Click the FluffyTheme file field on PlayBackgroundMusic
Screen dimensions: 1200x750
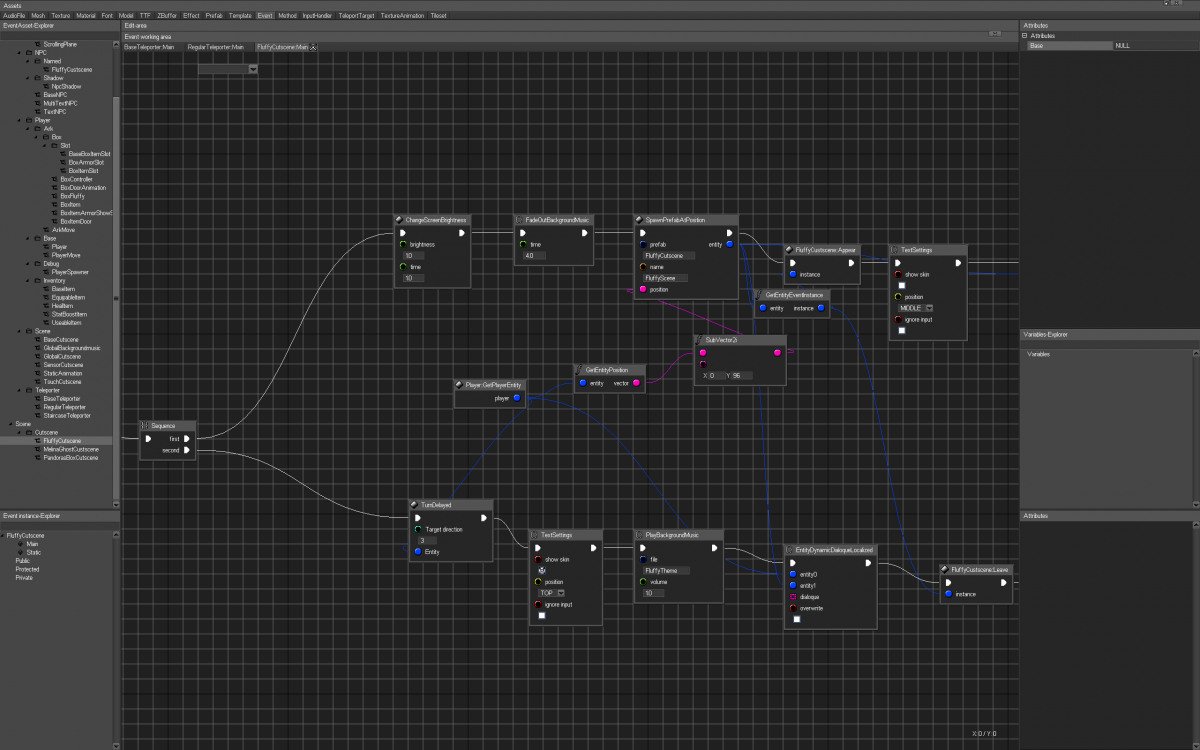pyautogui.click(x=667, y=570)
